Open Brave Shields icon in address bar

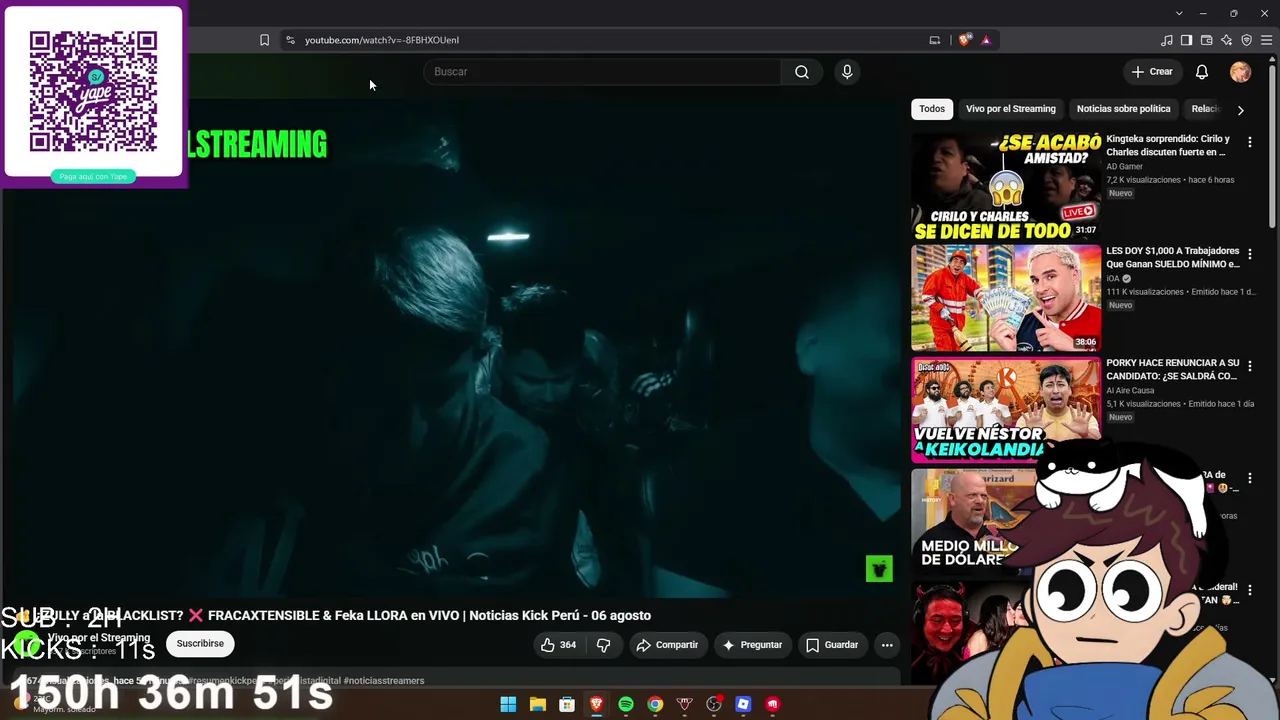[964, 40]
